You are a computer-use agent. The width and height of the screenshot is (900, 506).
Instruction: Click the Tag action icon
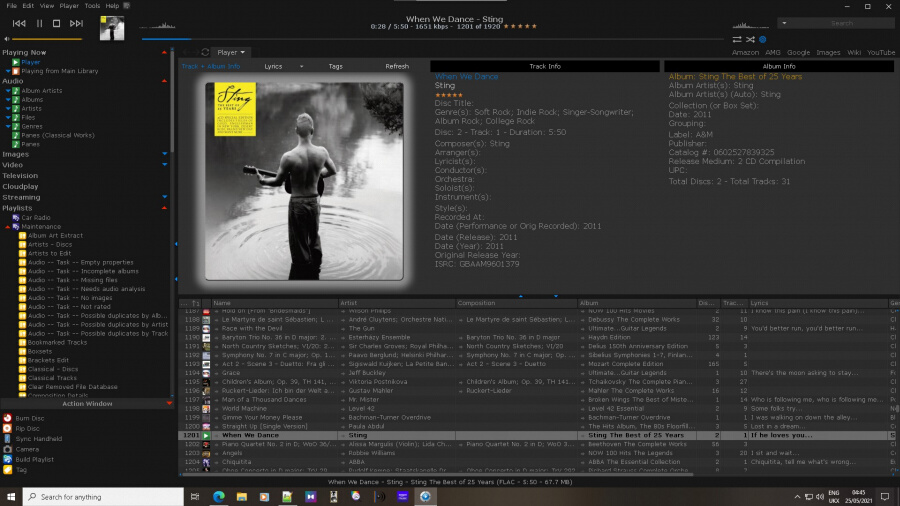[x=7, y=470]
